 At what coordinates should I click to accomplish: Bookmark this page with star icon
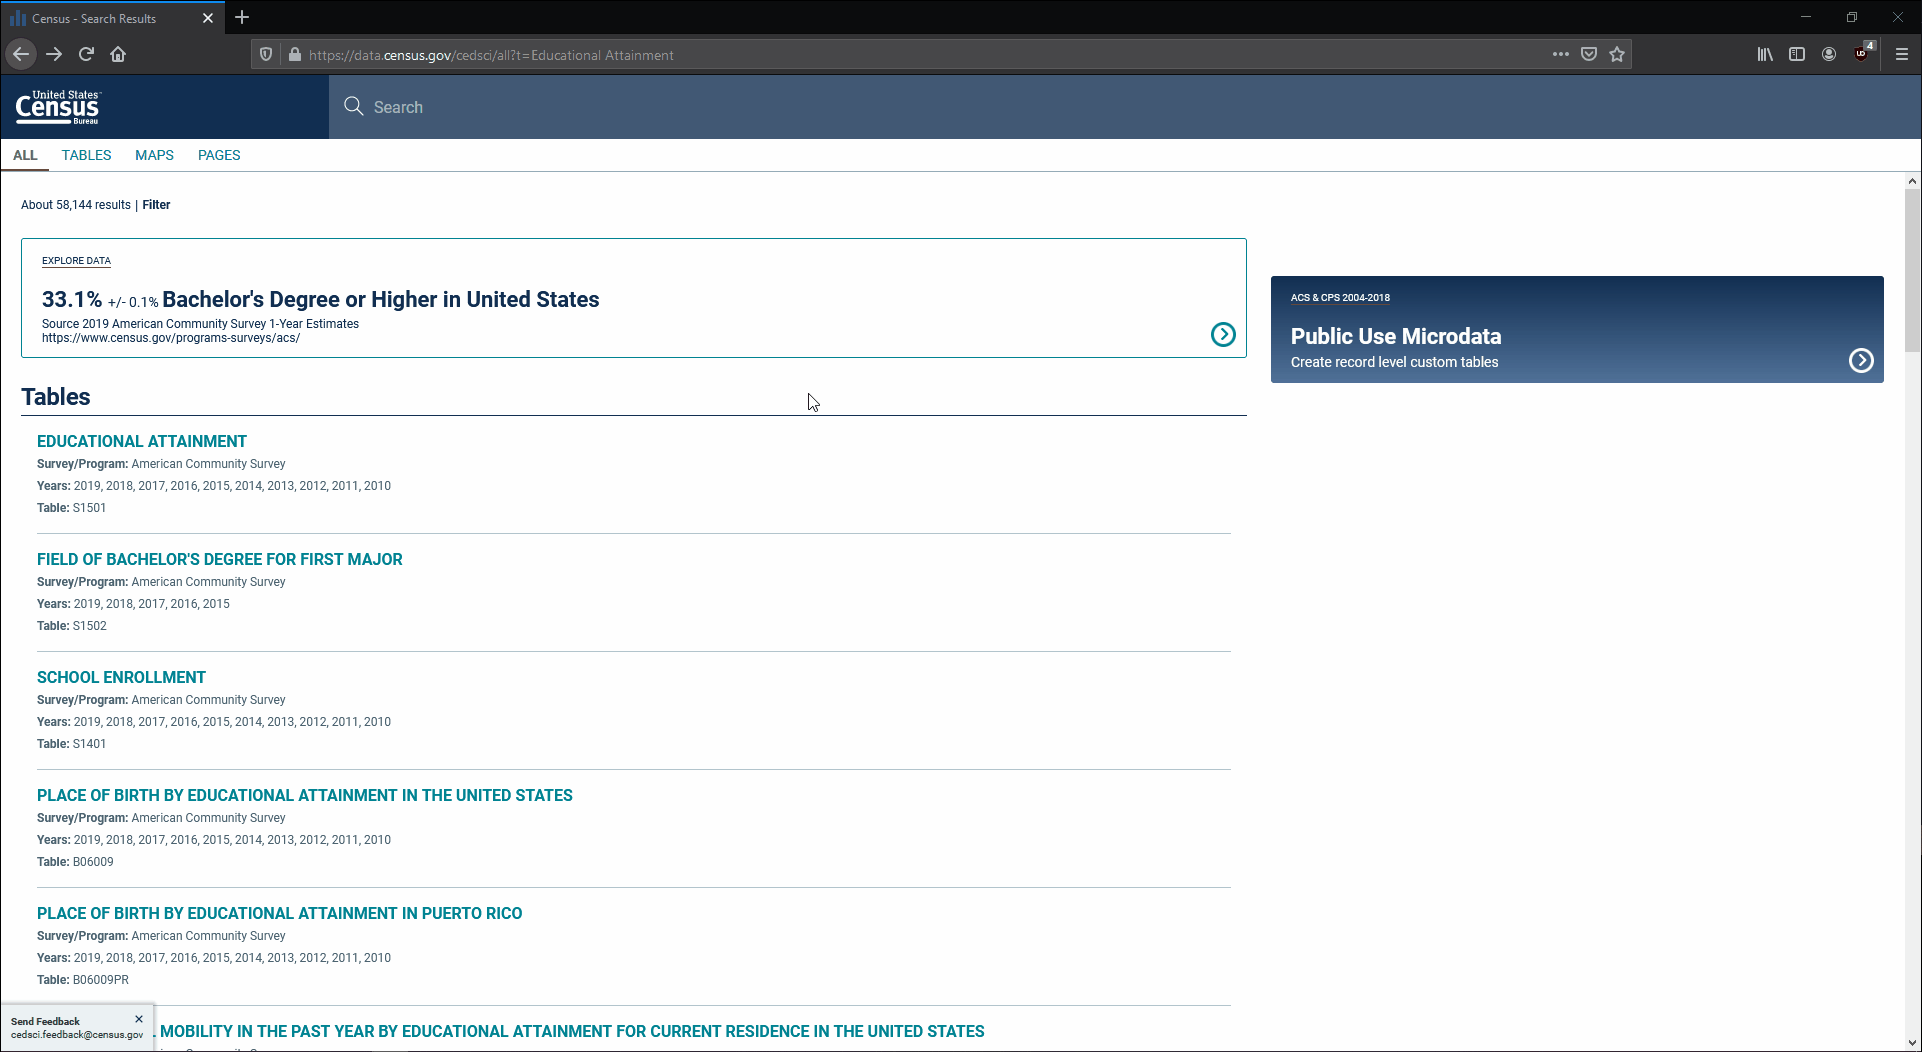[x=1617, y=54]
